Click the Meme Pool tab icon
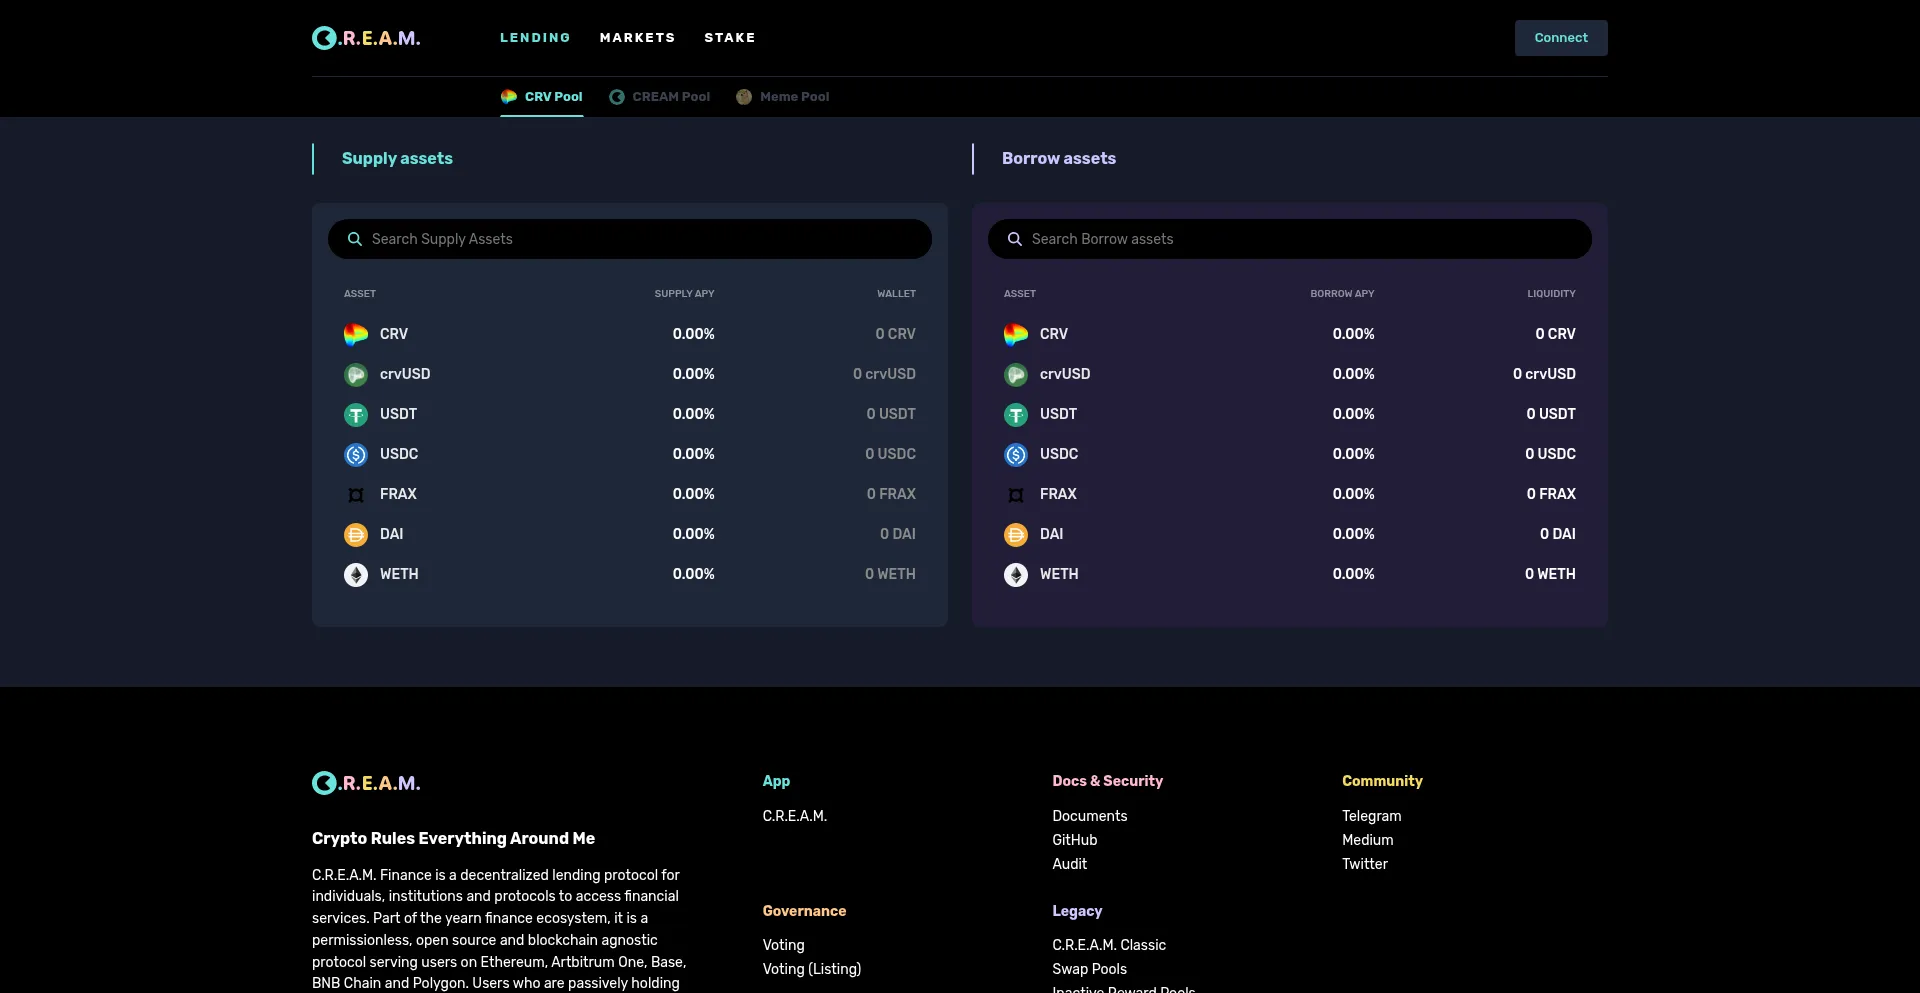Image resolution: width=1920 pixels, height=993 pixels. pos(744,97)
